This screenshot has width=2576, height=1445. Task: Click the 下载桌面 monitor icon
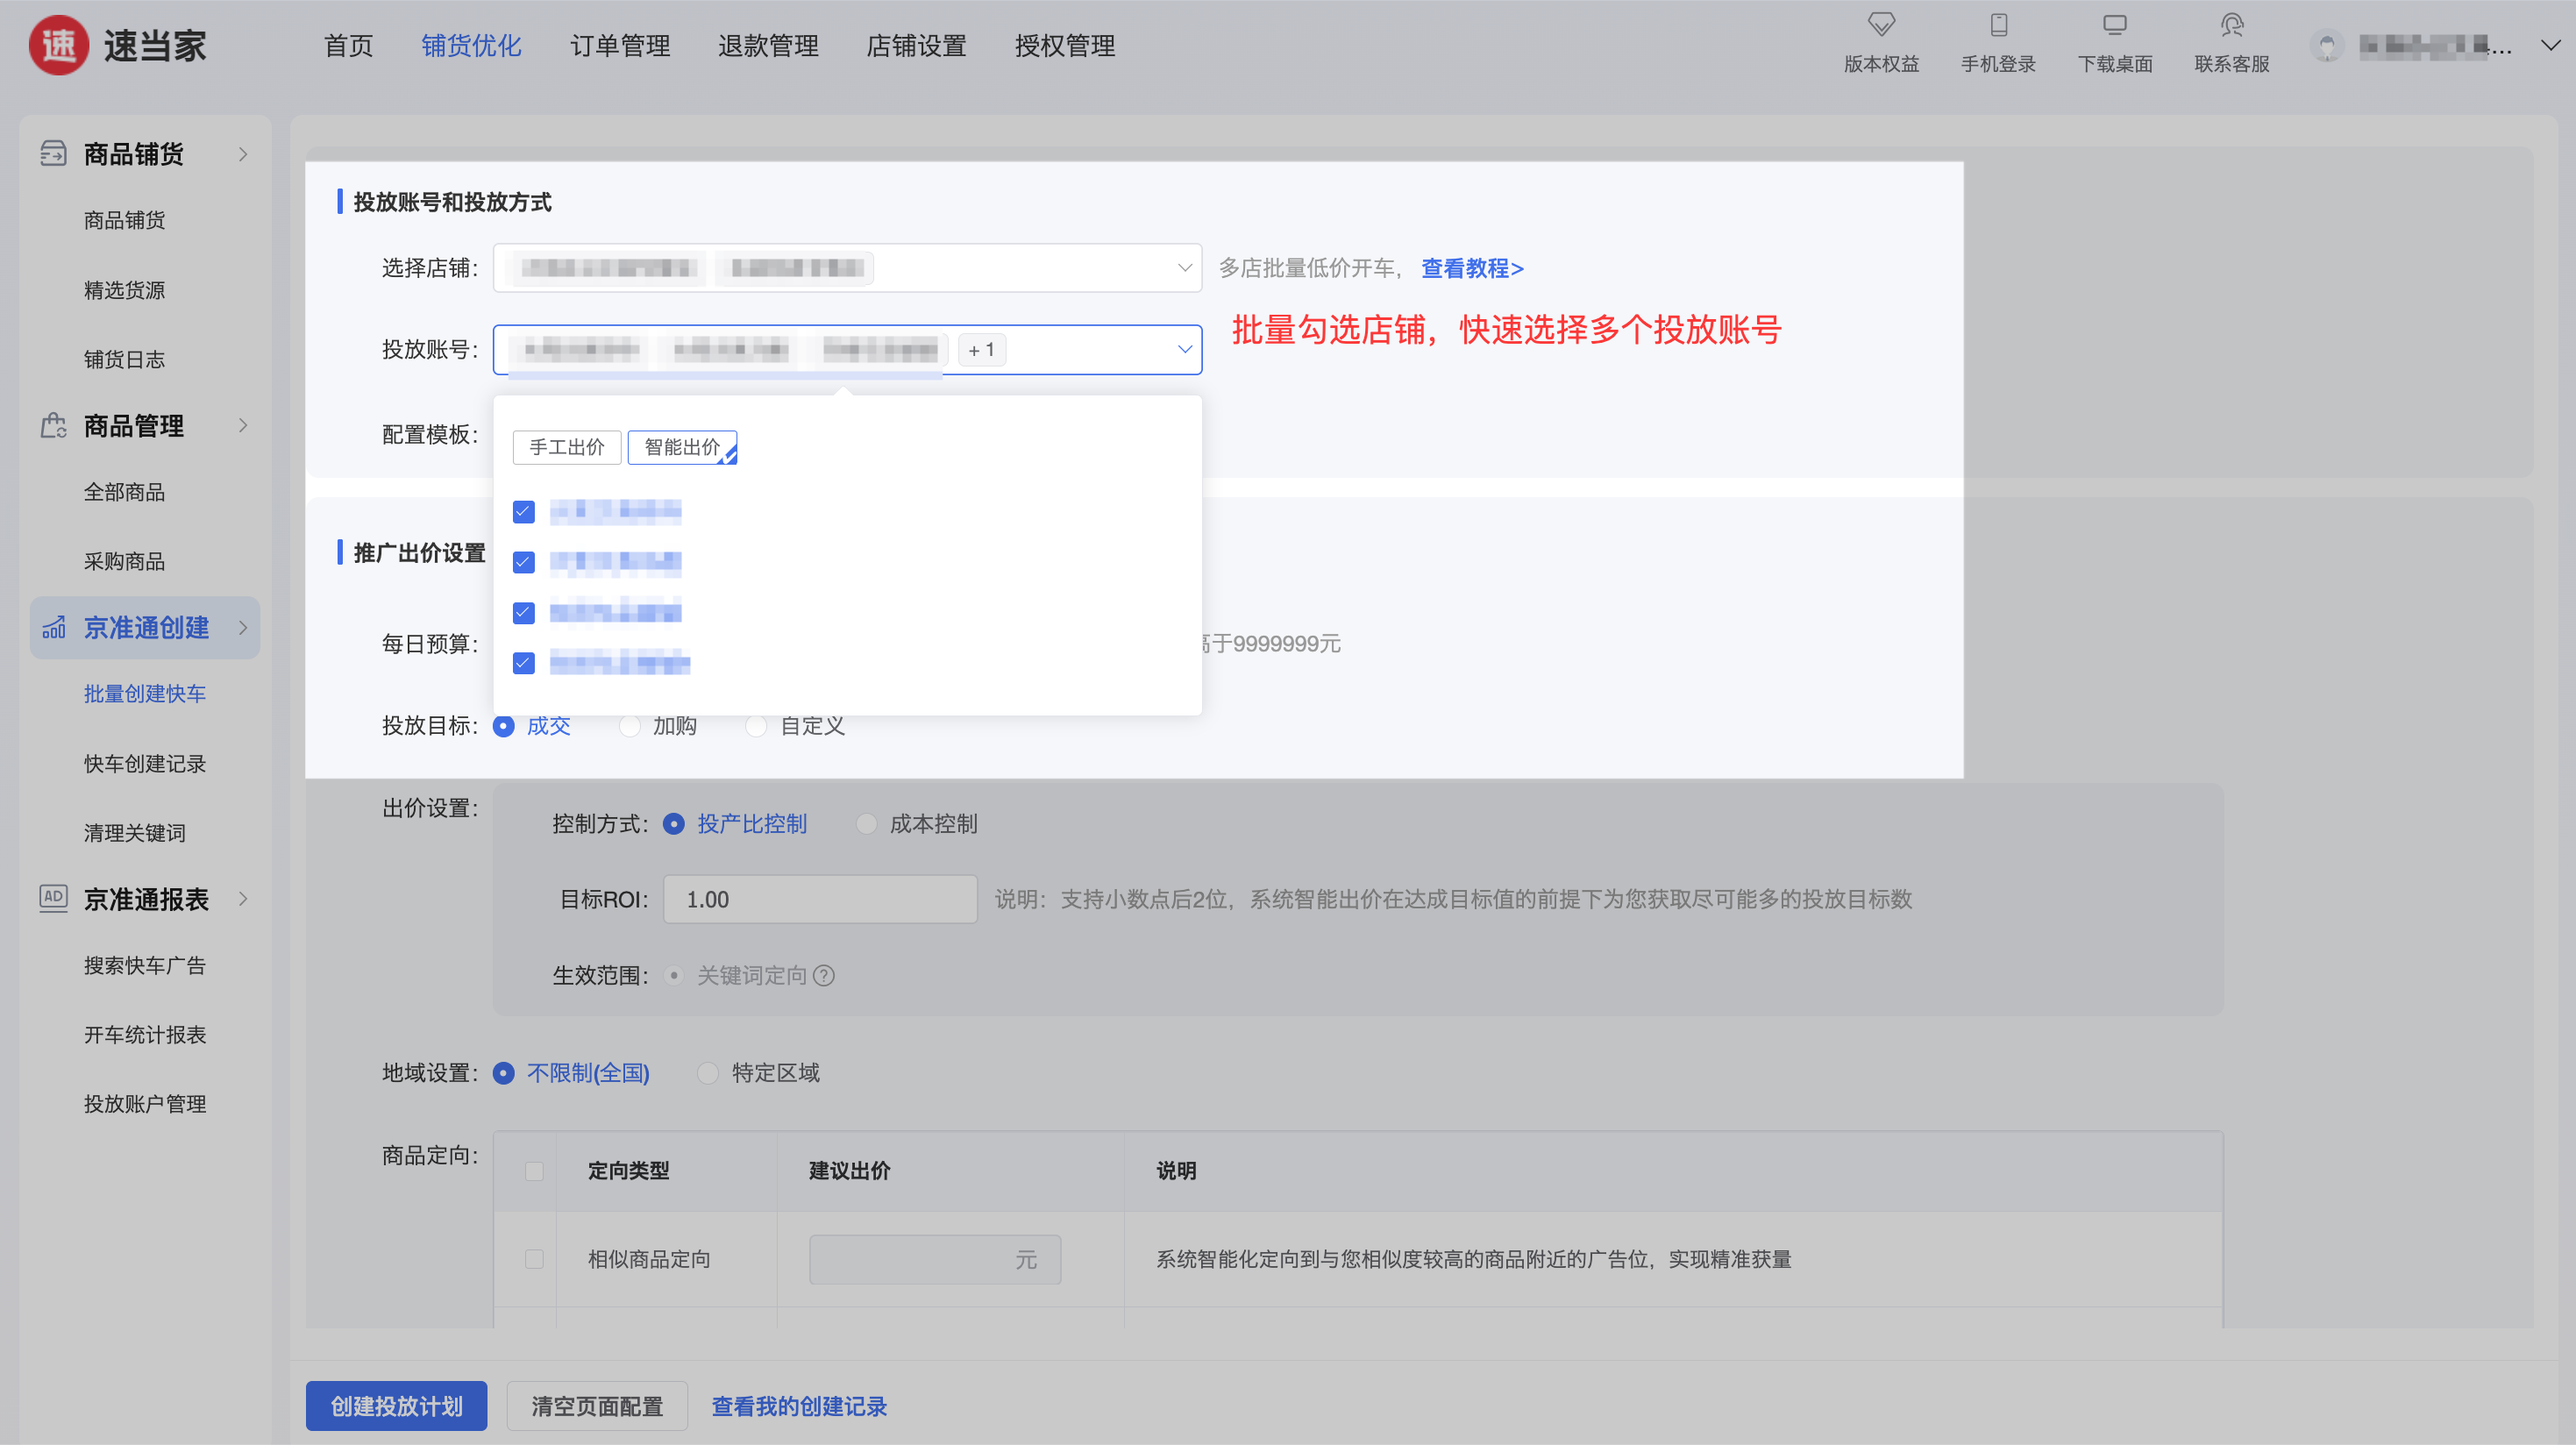[x=2114, y=25]
